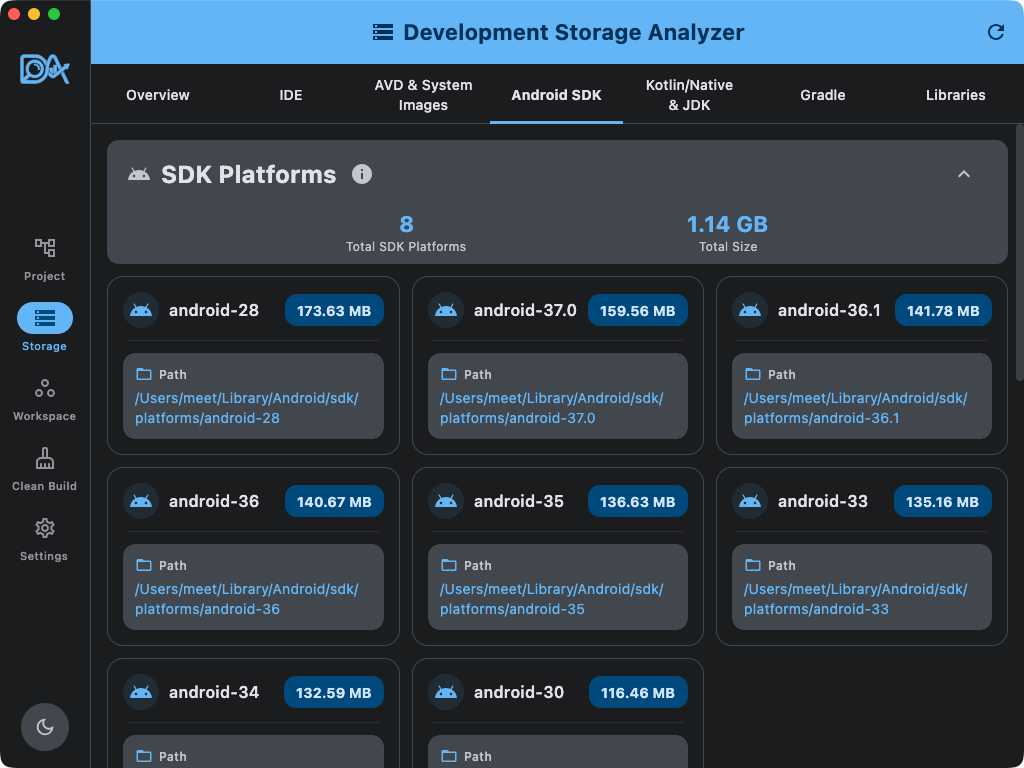Click the 135.16 MB size badge
1024x768 pixels.
pyautogui.click(x=942, y=501)
